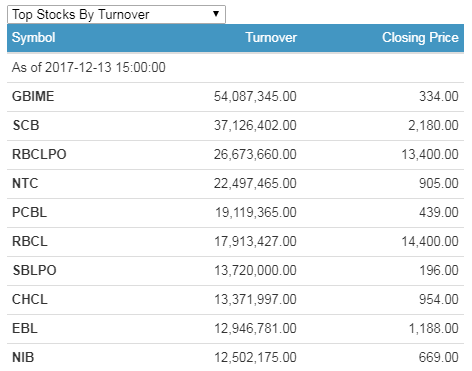
Task: Click GBIME turnover value 54,087,345.00
Action: [x=255, y=96]
